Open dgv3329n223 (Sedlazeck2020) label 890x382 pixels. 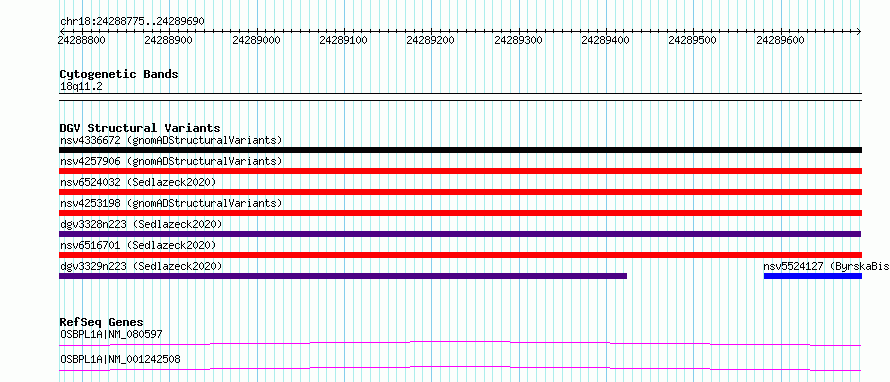click(141, 266)
